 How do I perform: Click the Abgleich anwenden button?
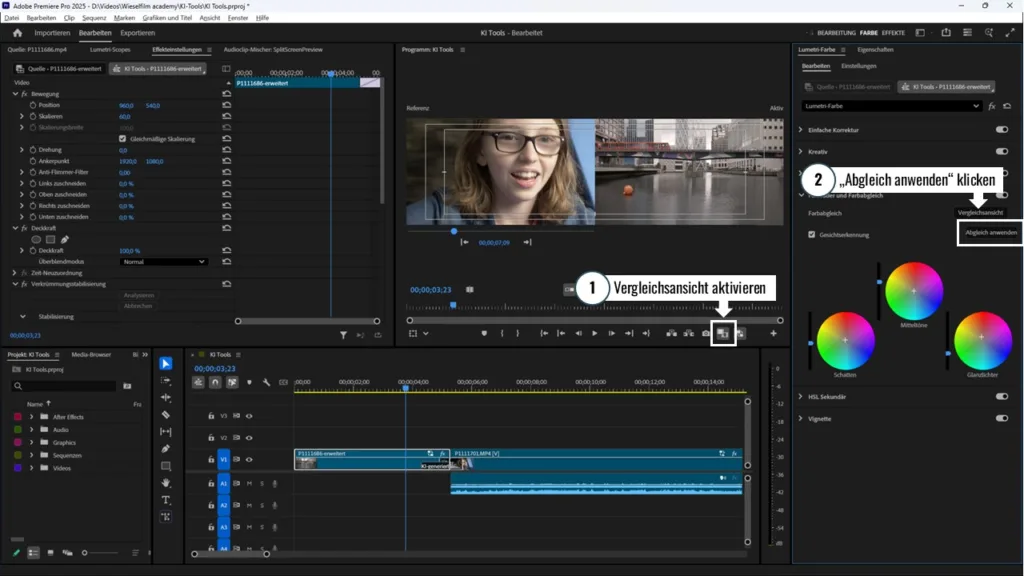[x=990, y=233]
